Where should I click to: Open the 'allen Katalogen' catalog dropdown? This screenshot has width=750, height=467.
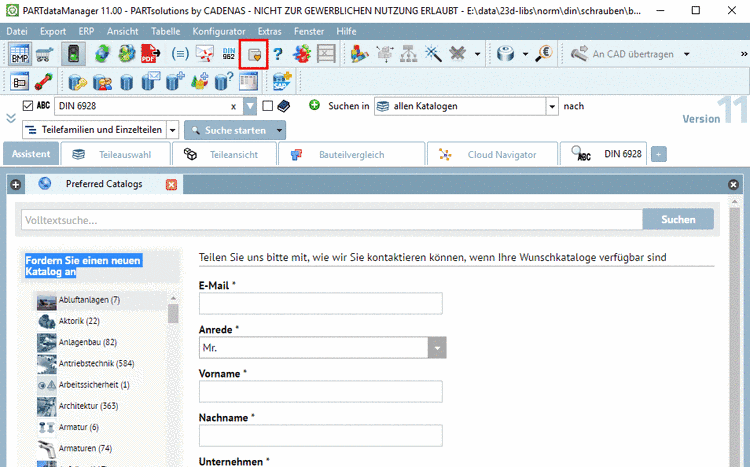[552, 106]
